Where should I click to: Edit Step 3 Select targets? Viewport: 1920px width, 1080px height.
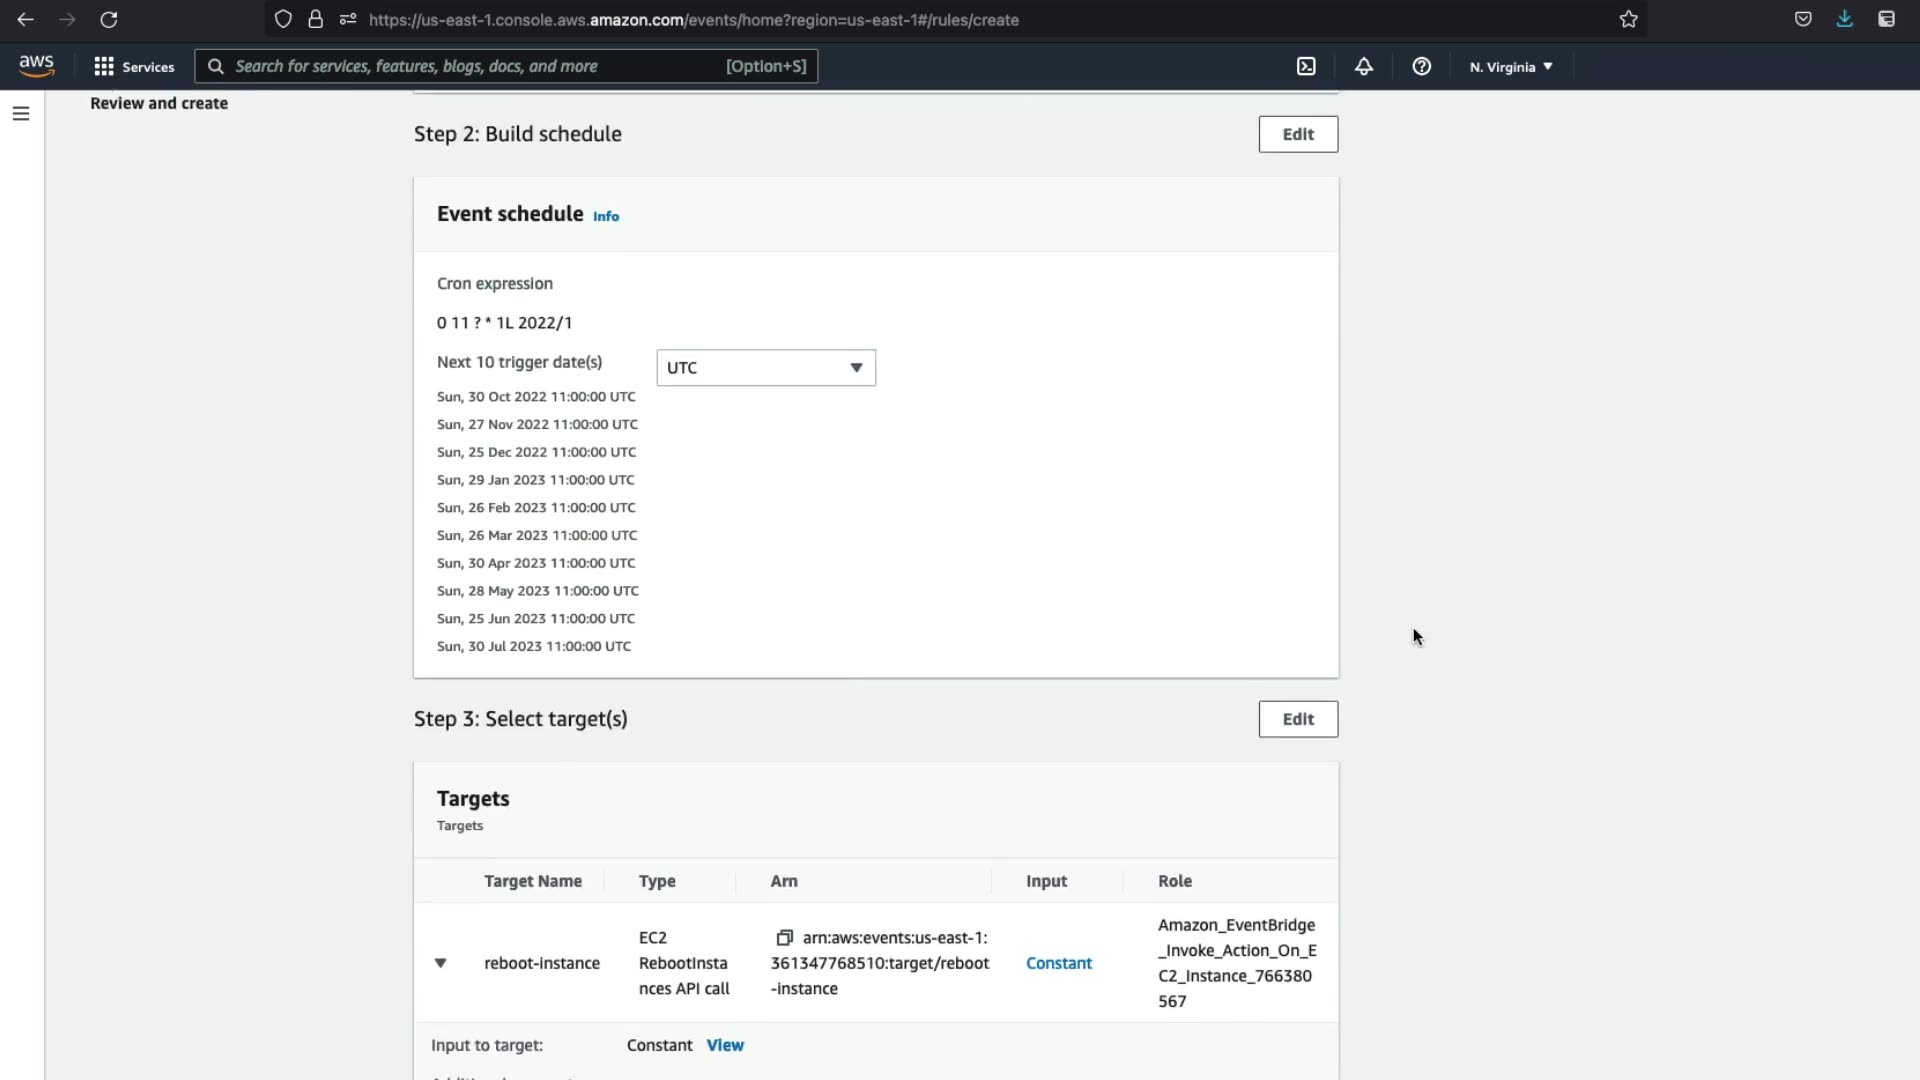1297,719
